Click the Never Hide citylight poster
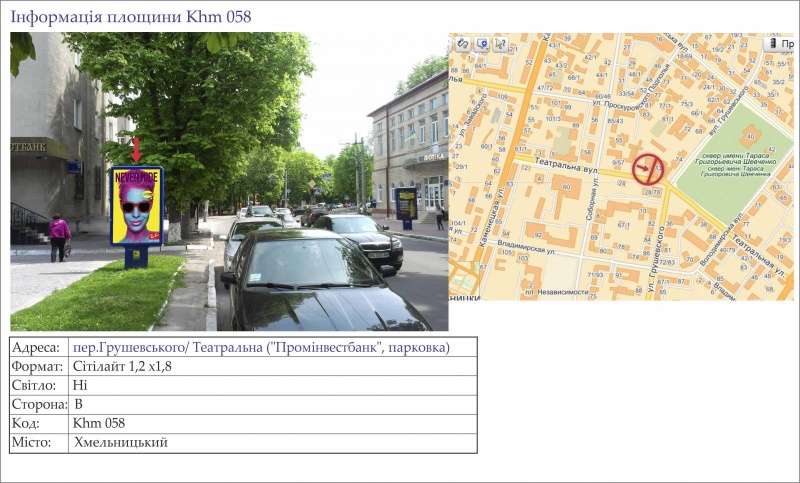Viewport: 800px width, 483px height. [137, 206]
